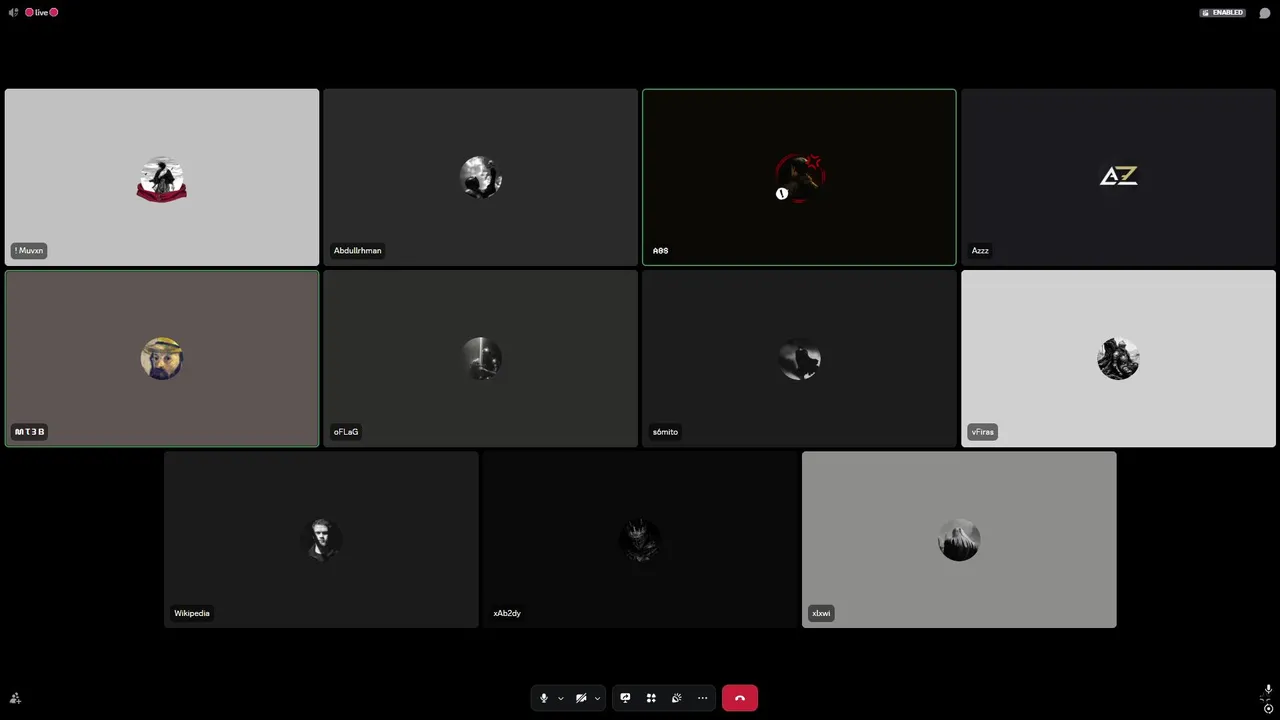
Task: Click Abdullrhman's avatar
Action: (480, 177)
